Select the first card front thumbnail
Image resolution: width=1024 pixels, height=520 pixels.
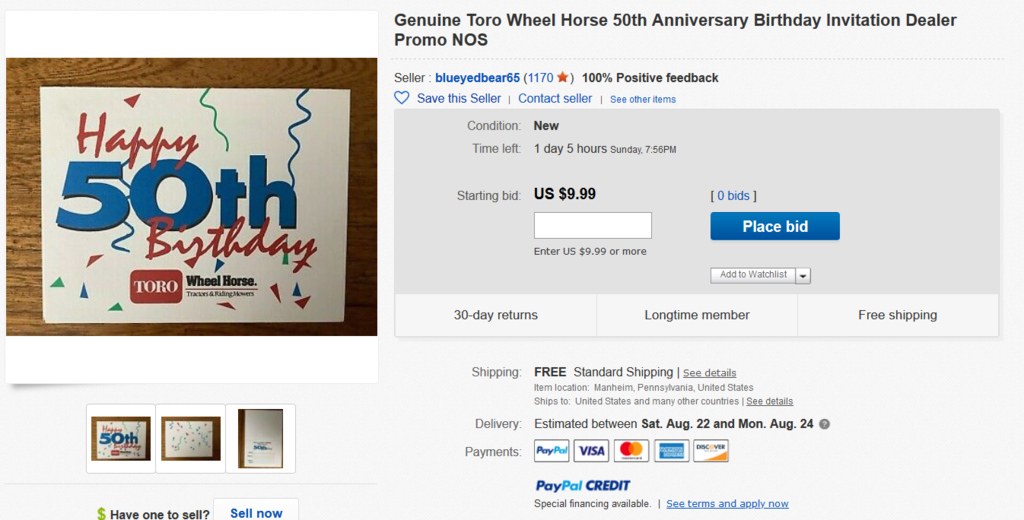click(121, 438)
